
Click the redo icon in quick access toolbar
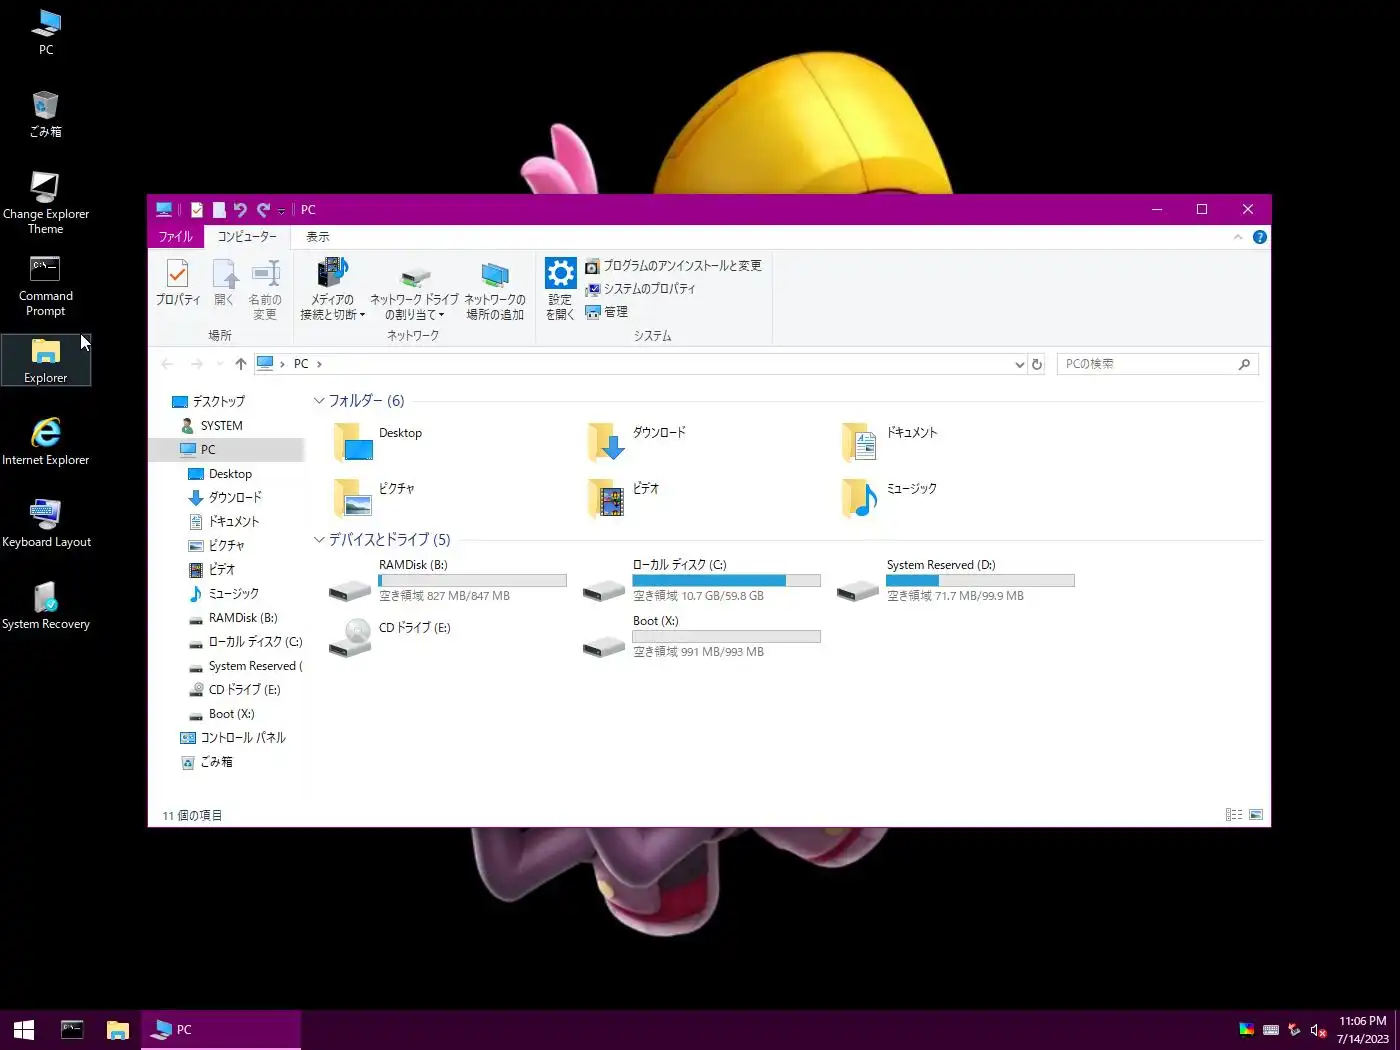pos(263,210)
